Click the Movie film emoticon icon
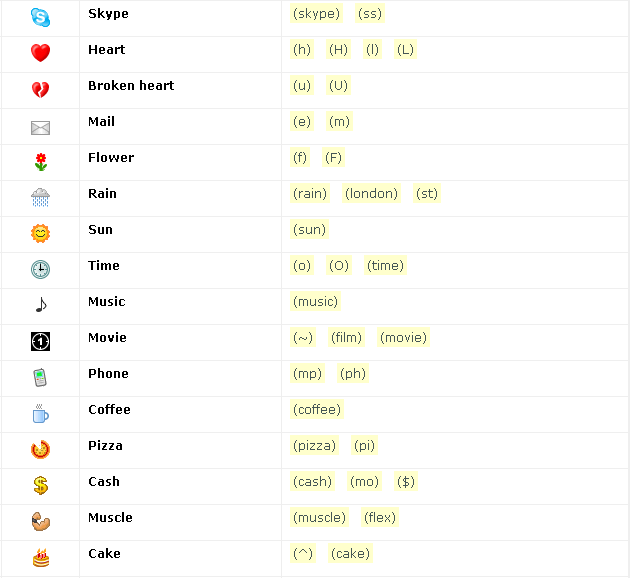Screen dimensions: 632x578 [x=40, y=342]
